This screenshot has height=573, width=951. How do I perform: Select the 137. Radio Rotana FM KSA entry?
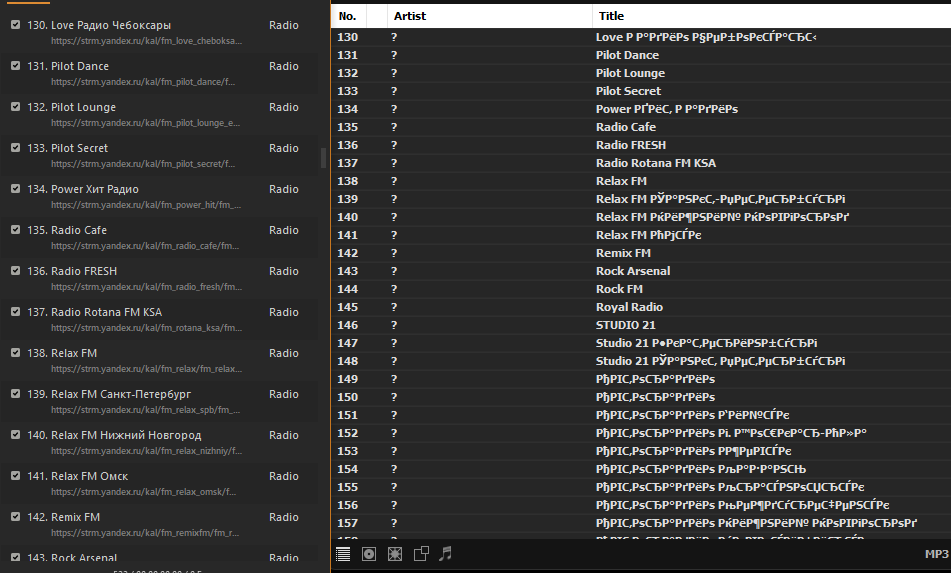159,320
